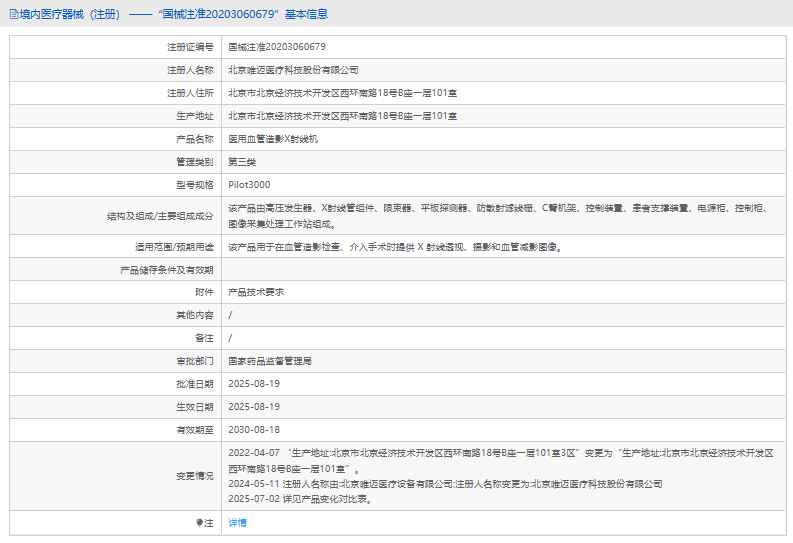The width and height of the screenshot is (793, 543).
Task: Select model specification Pilot3000
Action: (x=249, y=185)
